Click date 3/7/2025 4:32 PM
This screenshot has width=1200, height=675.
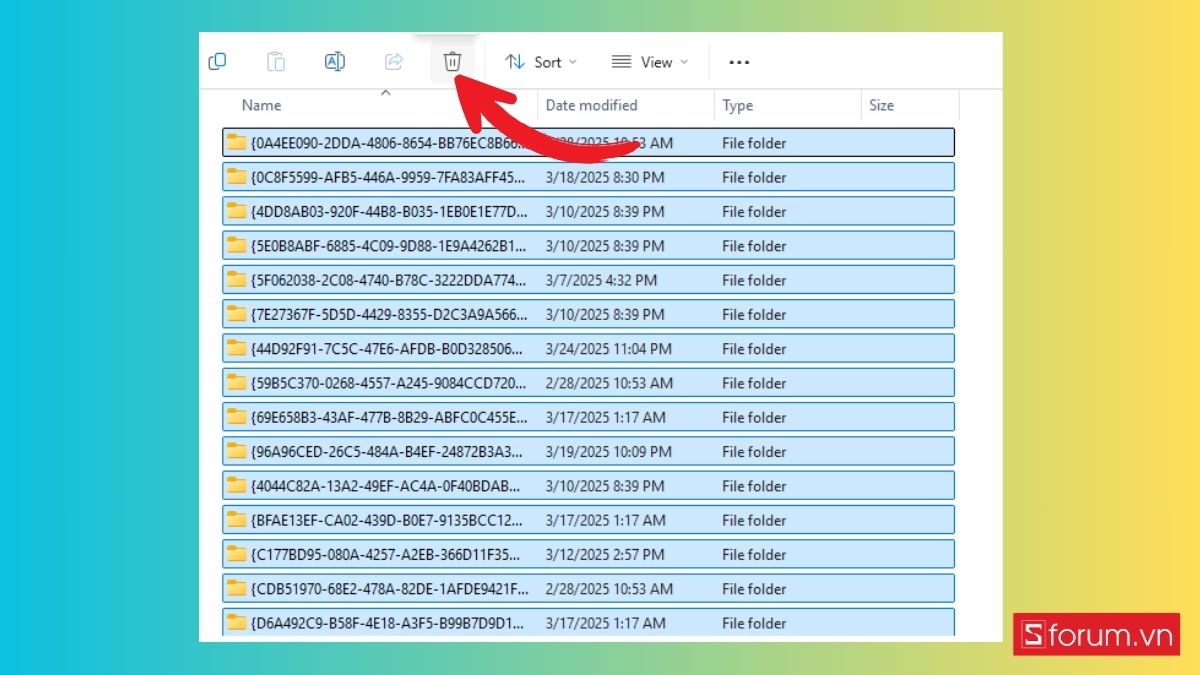[x=601, y=280]
